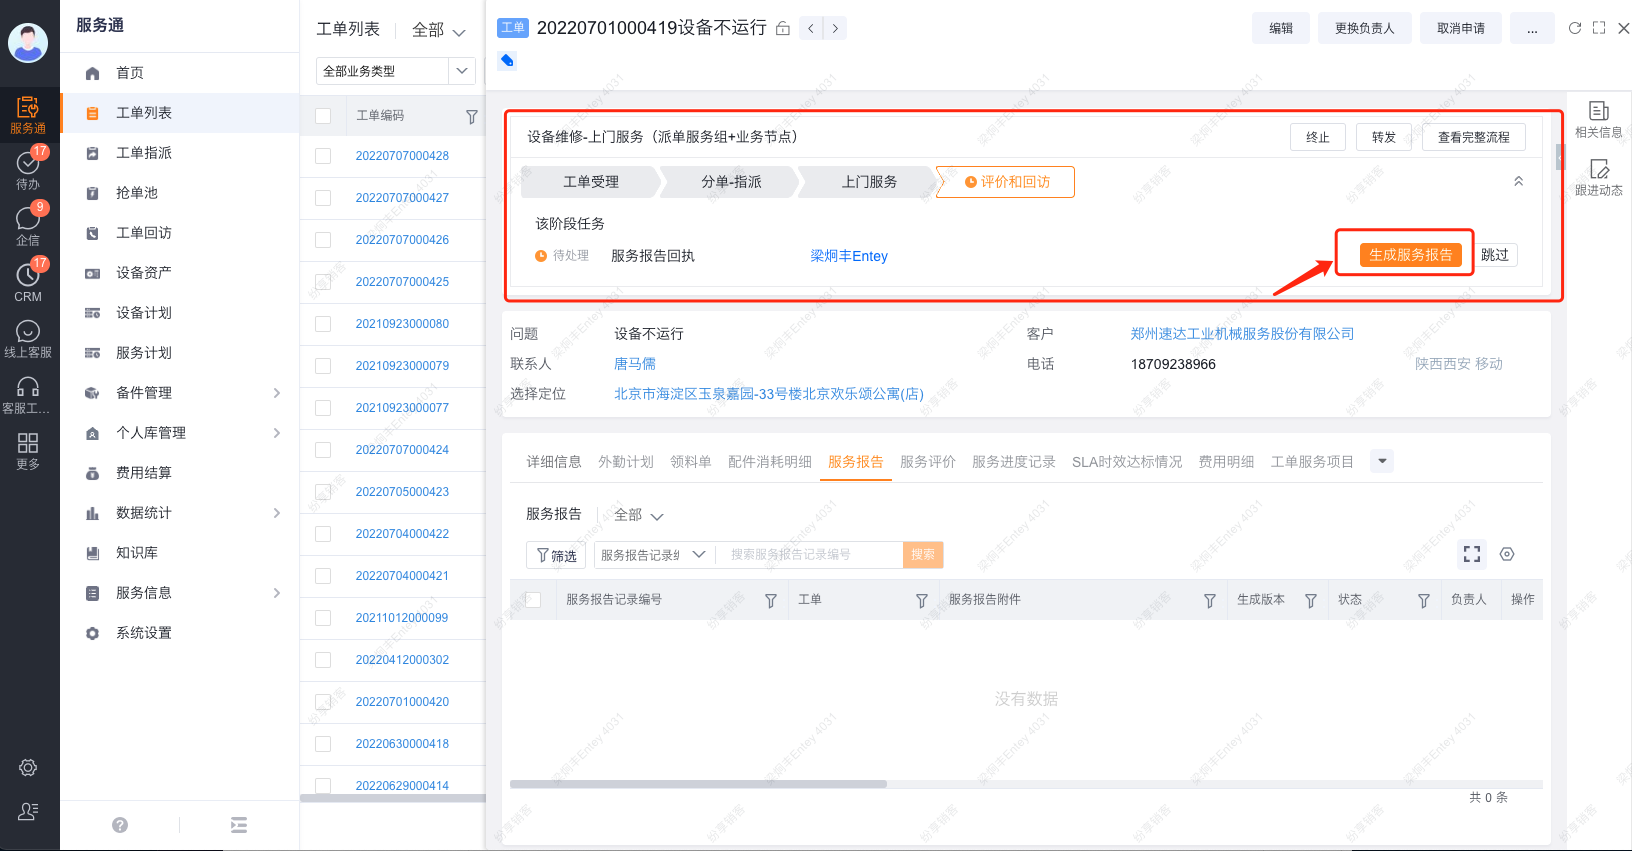Image resolution: width=1632 pixels, height=851 pixels.
Task: Open 服务报告记录编号 search field selector
Action: click(654, 555)
